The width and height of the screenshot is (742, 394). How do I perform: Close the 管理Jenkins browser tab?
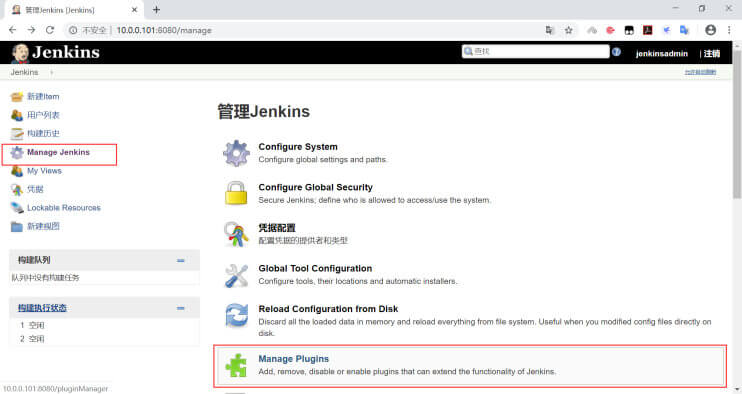coord(134,9)
